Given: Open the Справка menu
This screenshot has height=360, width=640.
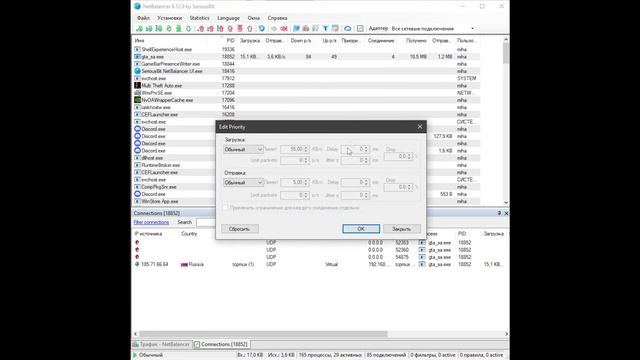Looking at the screenshot, I should point(277,18).
